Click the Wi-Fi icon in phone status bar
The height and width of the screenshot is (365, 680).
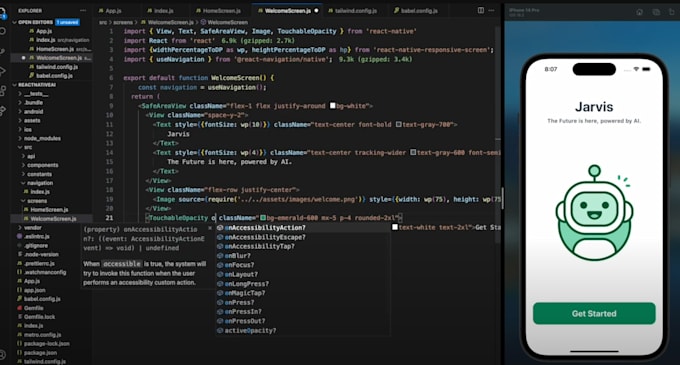point(636,69)
